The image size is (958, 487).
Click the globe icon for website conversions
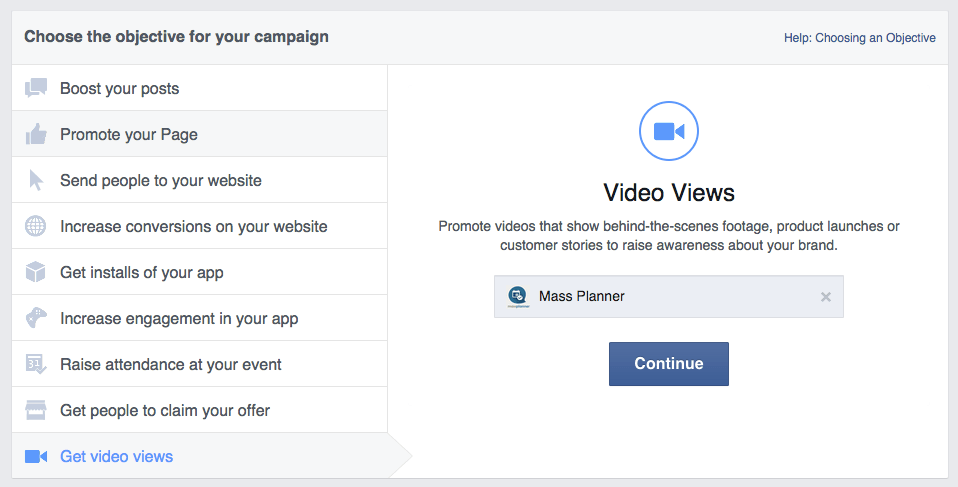[x=35, y=226]
